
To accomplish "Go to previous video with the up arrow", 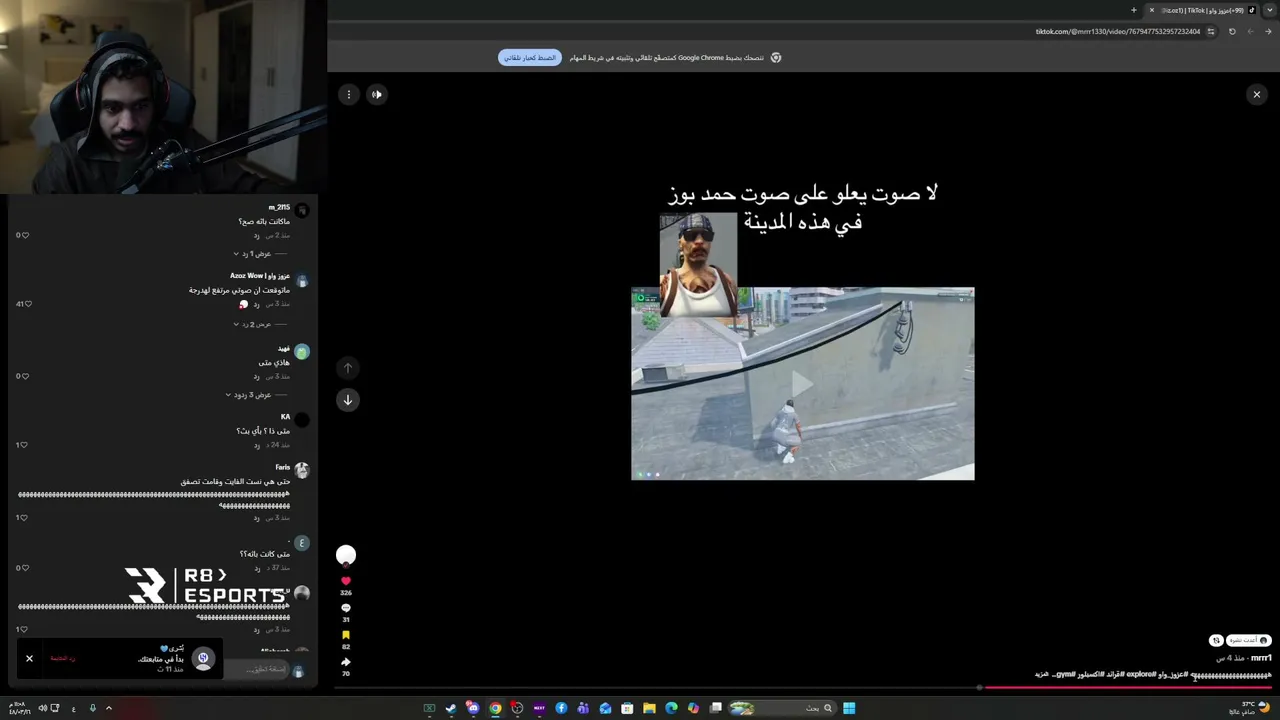I will coord(348,368).
